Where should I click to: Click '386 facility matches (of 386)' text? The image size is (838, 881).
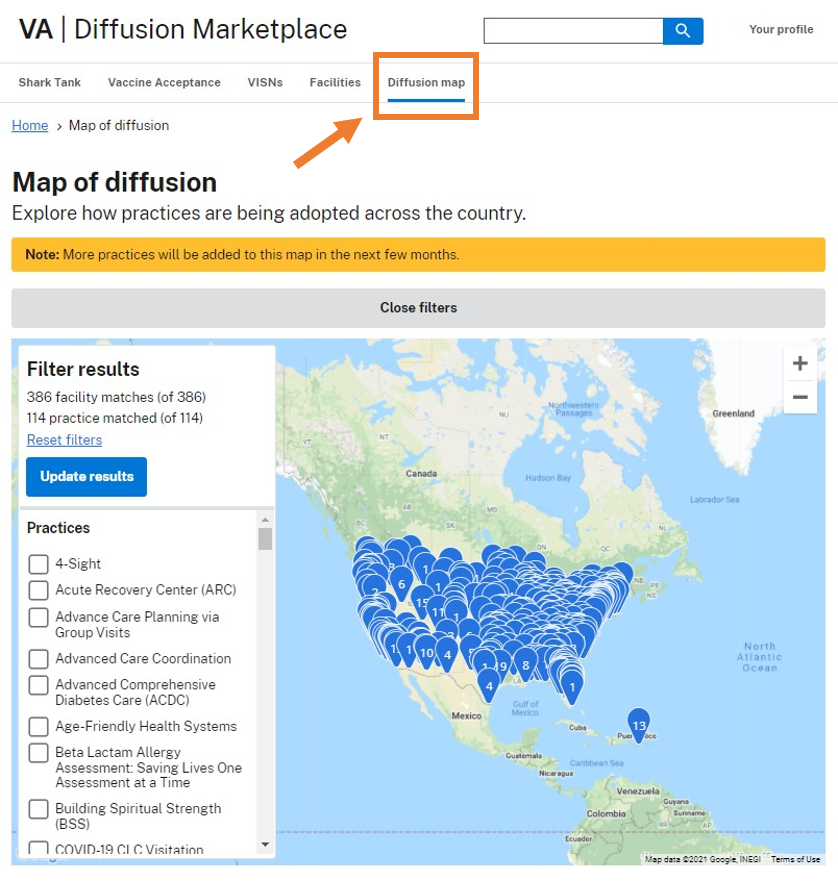pos(116,397)
